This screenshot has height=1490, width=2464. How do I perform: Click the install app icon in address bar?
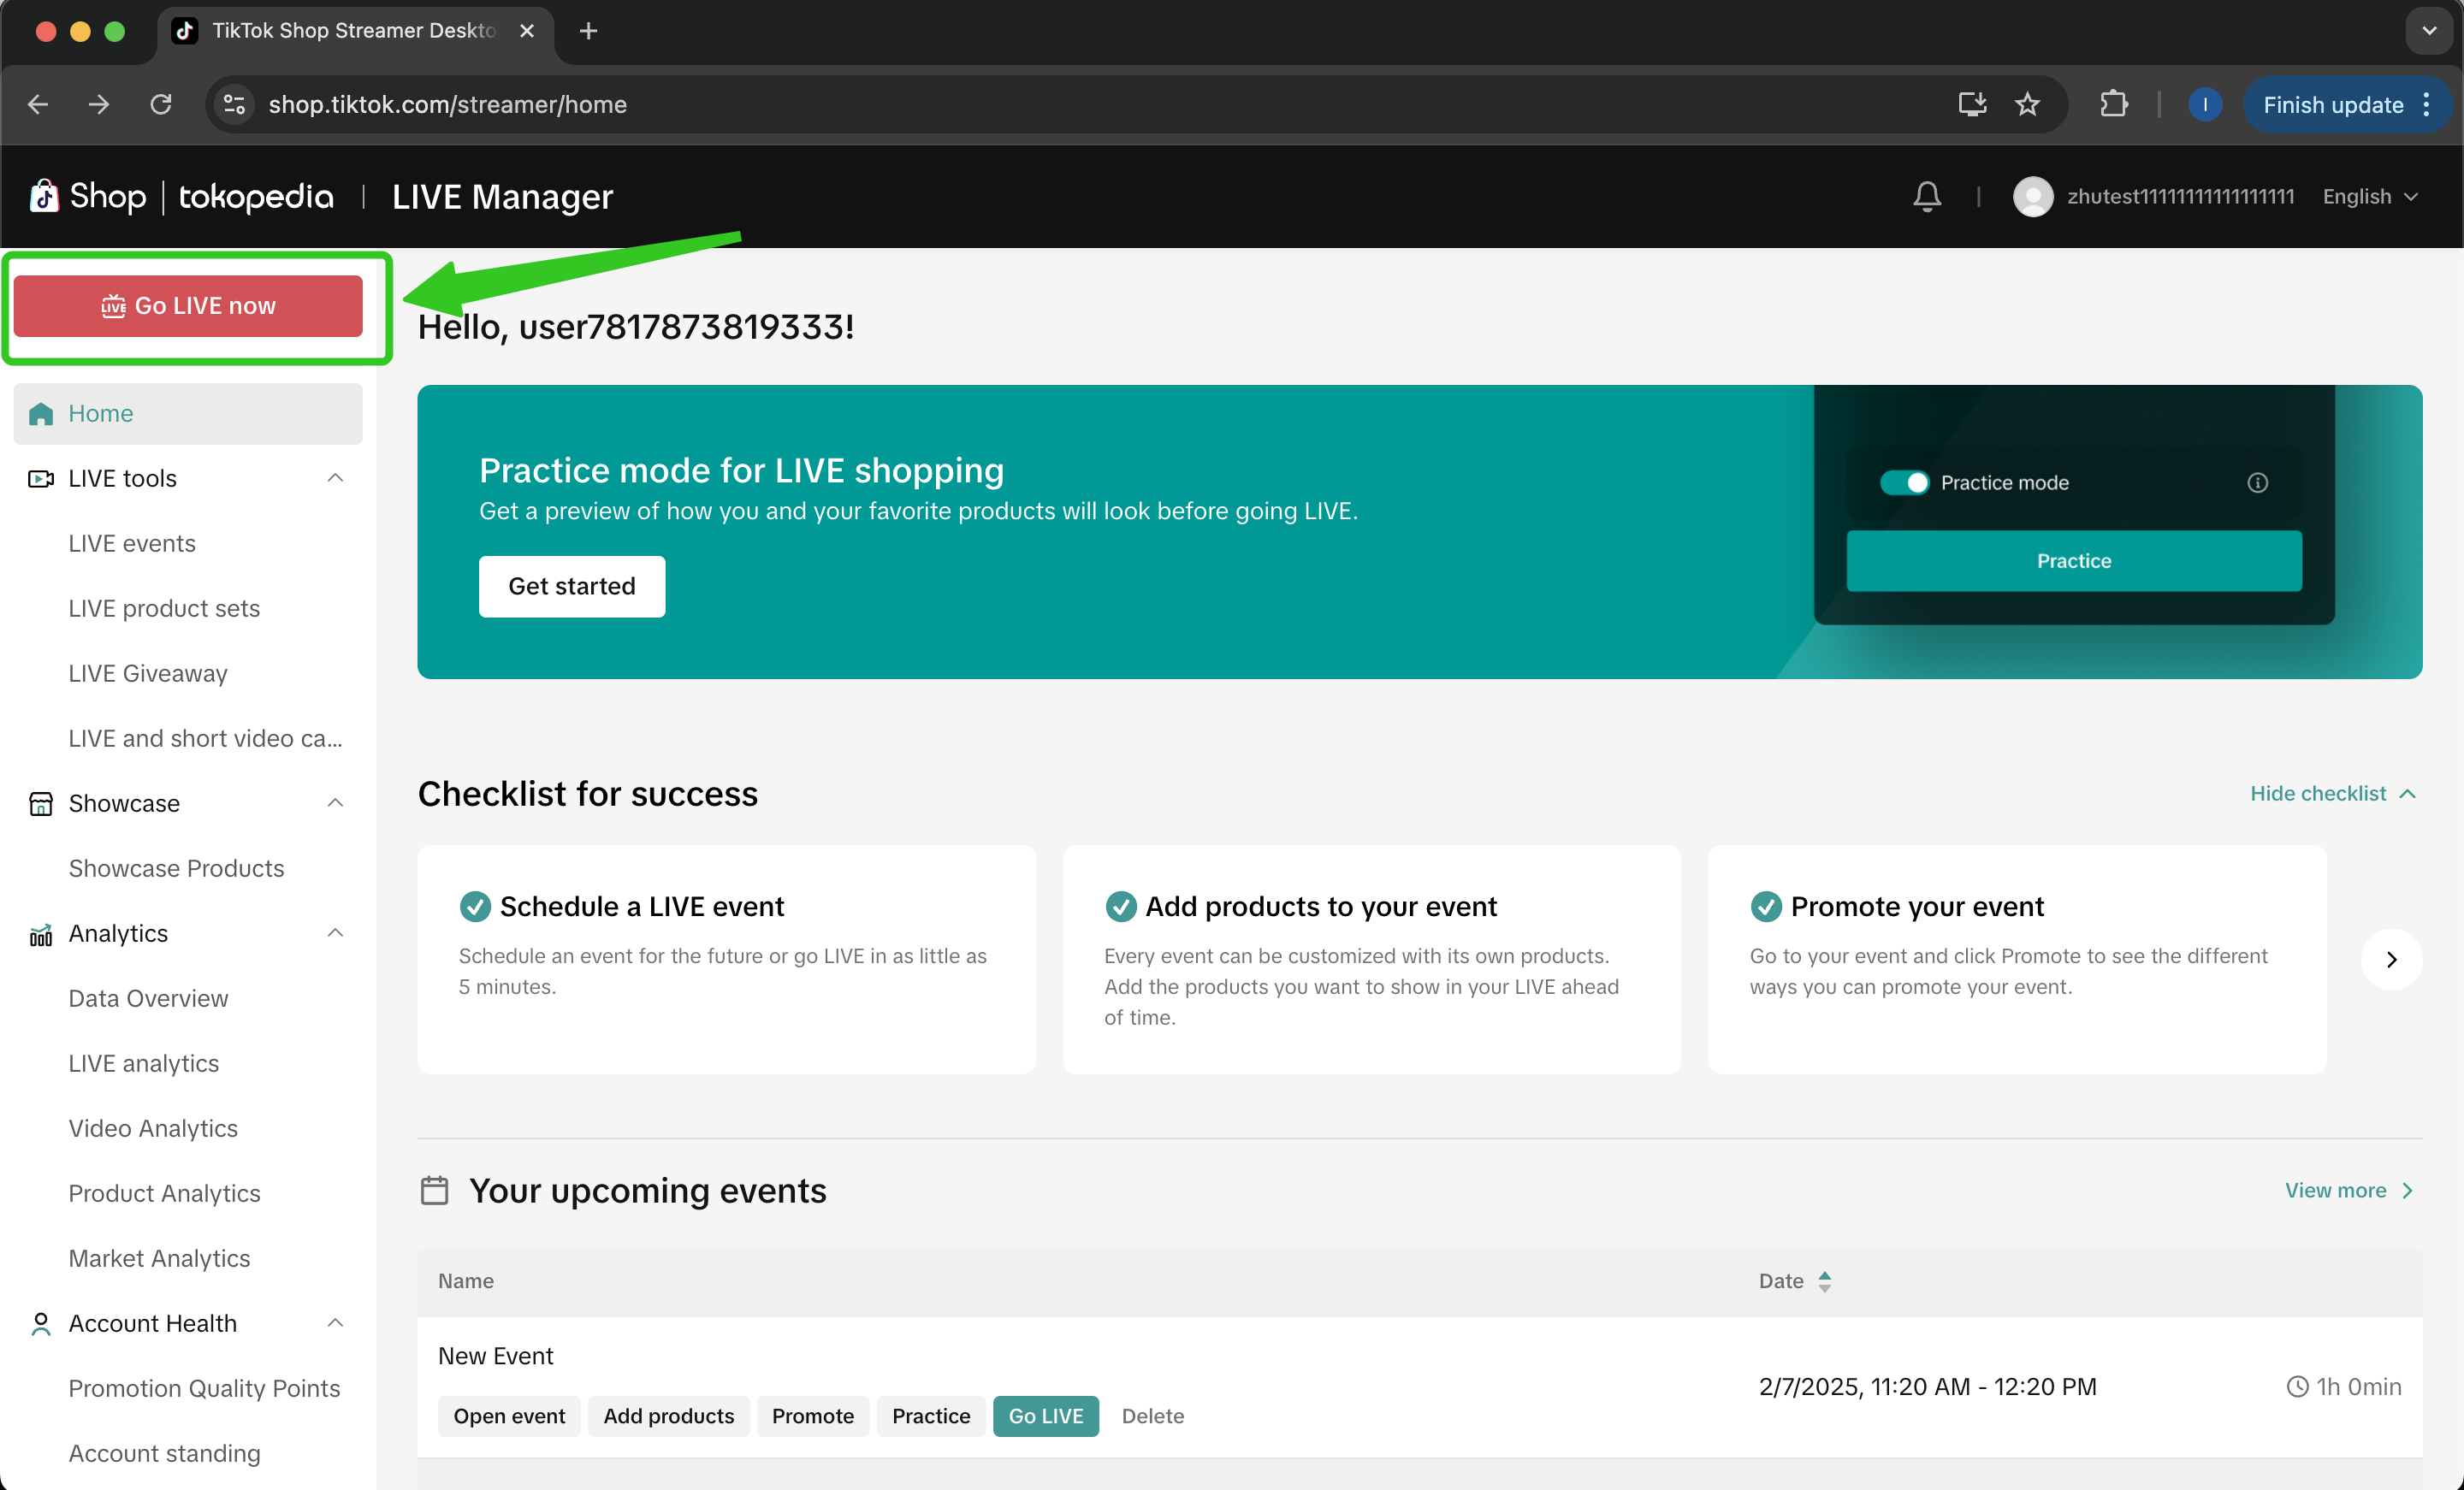pos(1972,104)
